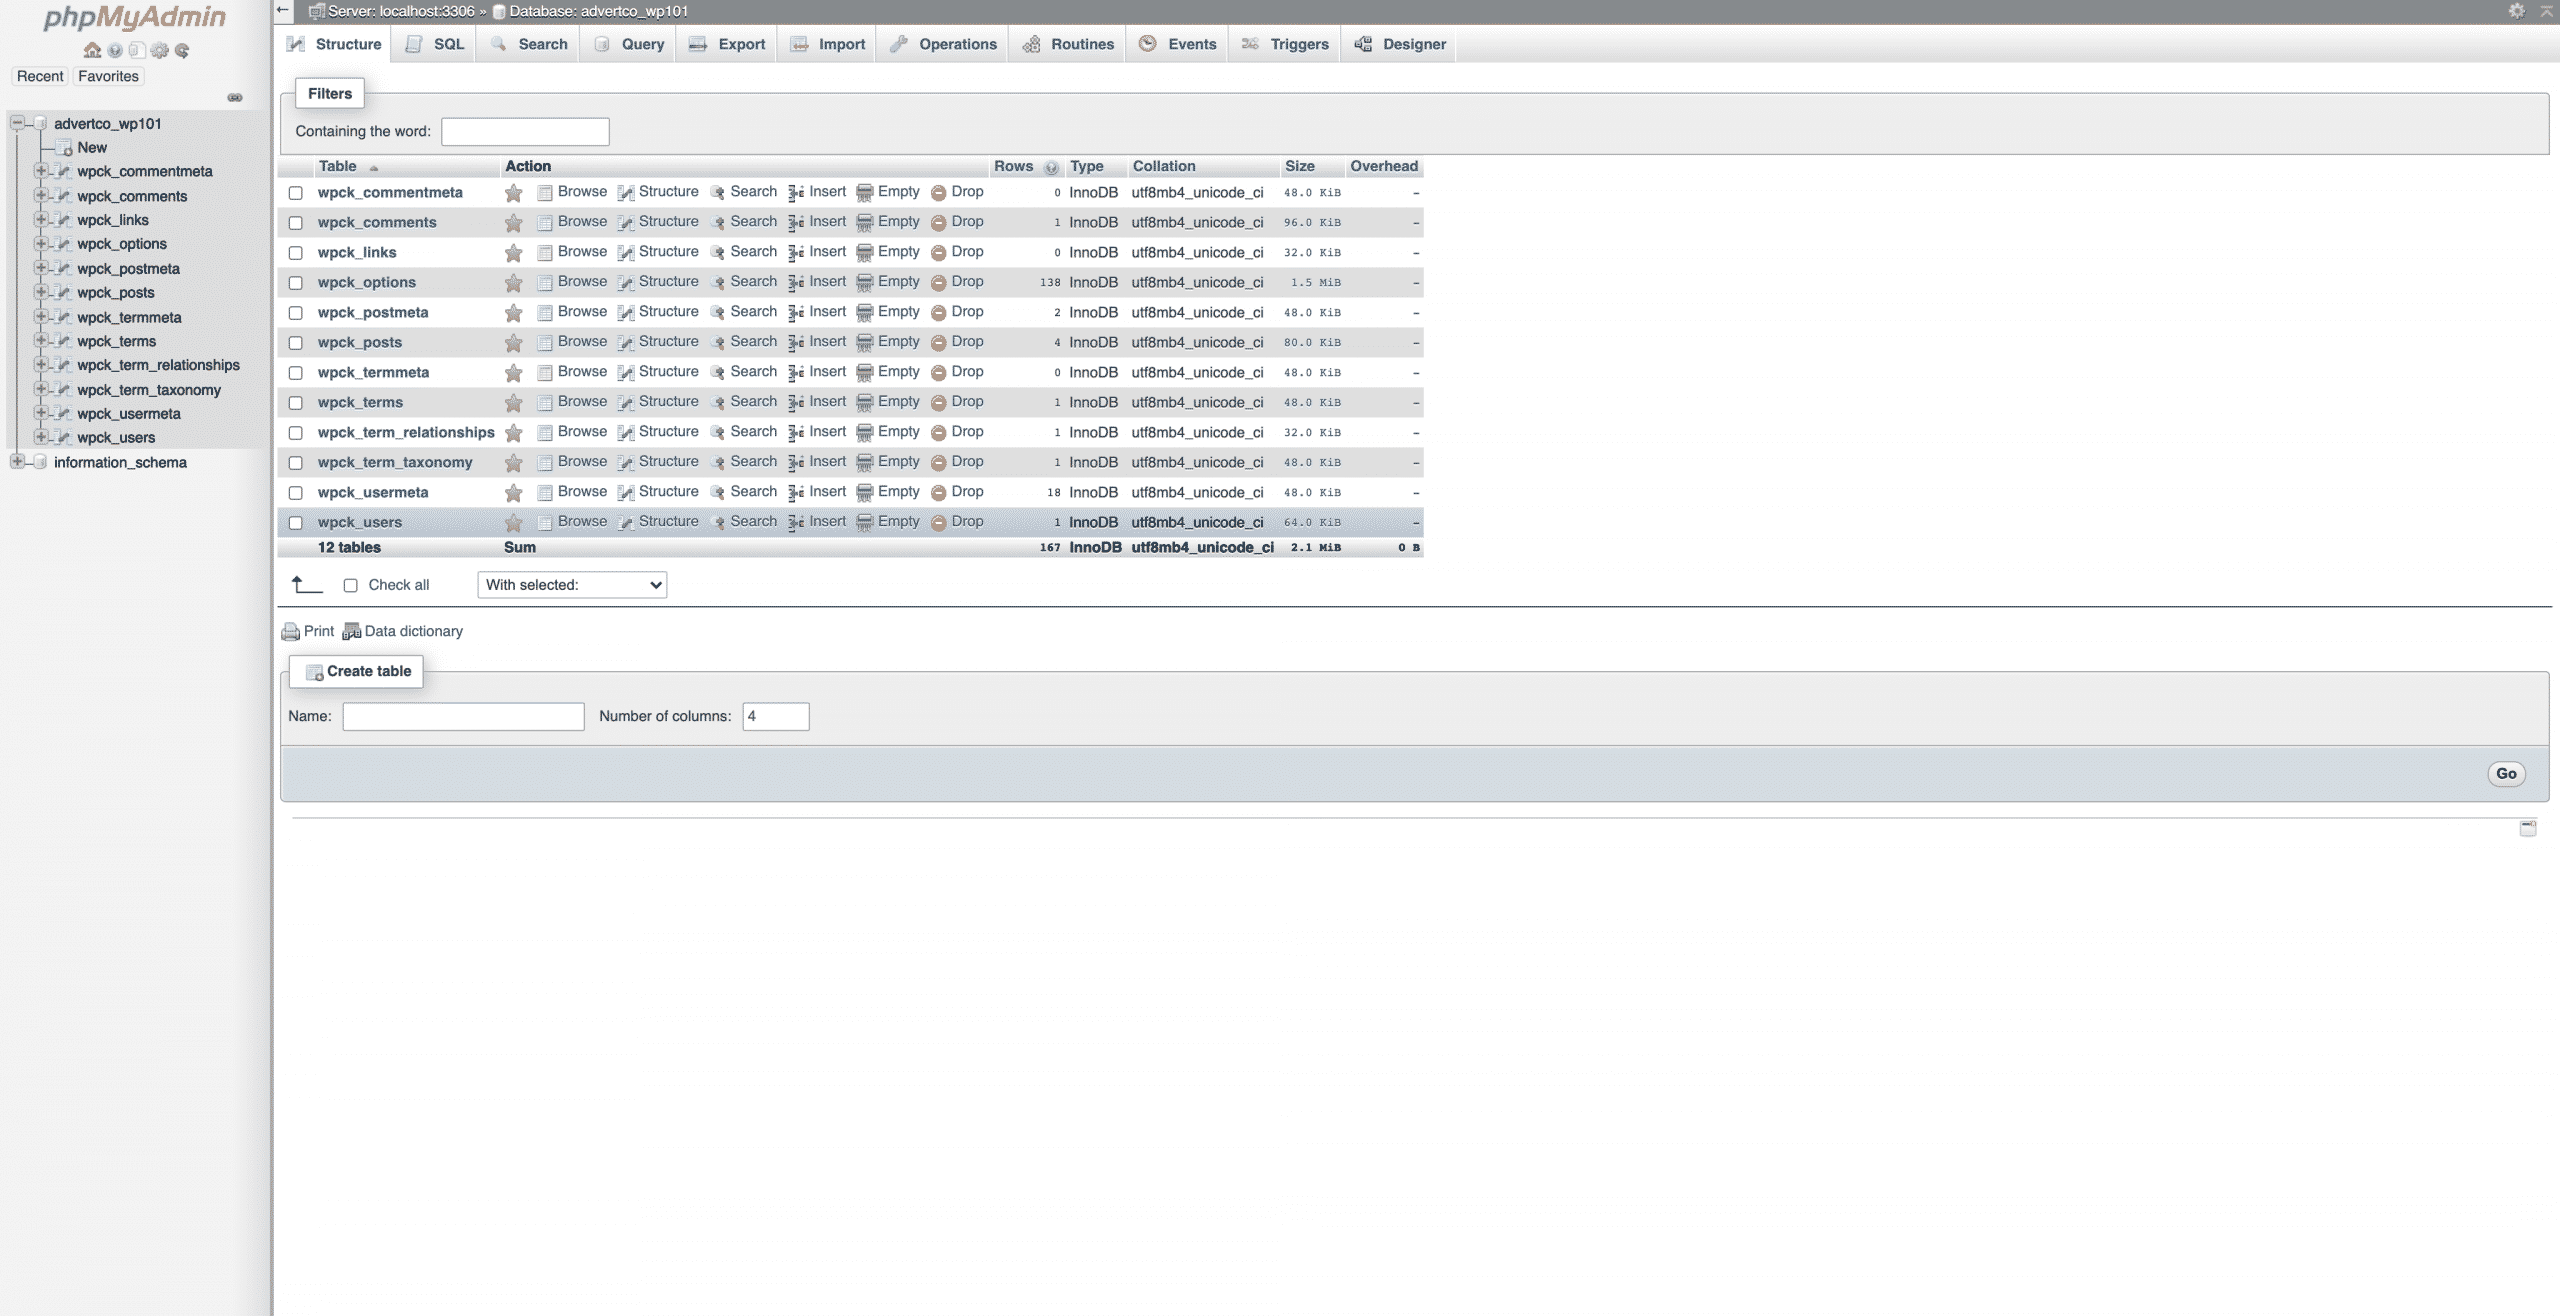
Task: Open phpMyAdmin documentation icon in sidebar
Action: (x=115, y=50)
